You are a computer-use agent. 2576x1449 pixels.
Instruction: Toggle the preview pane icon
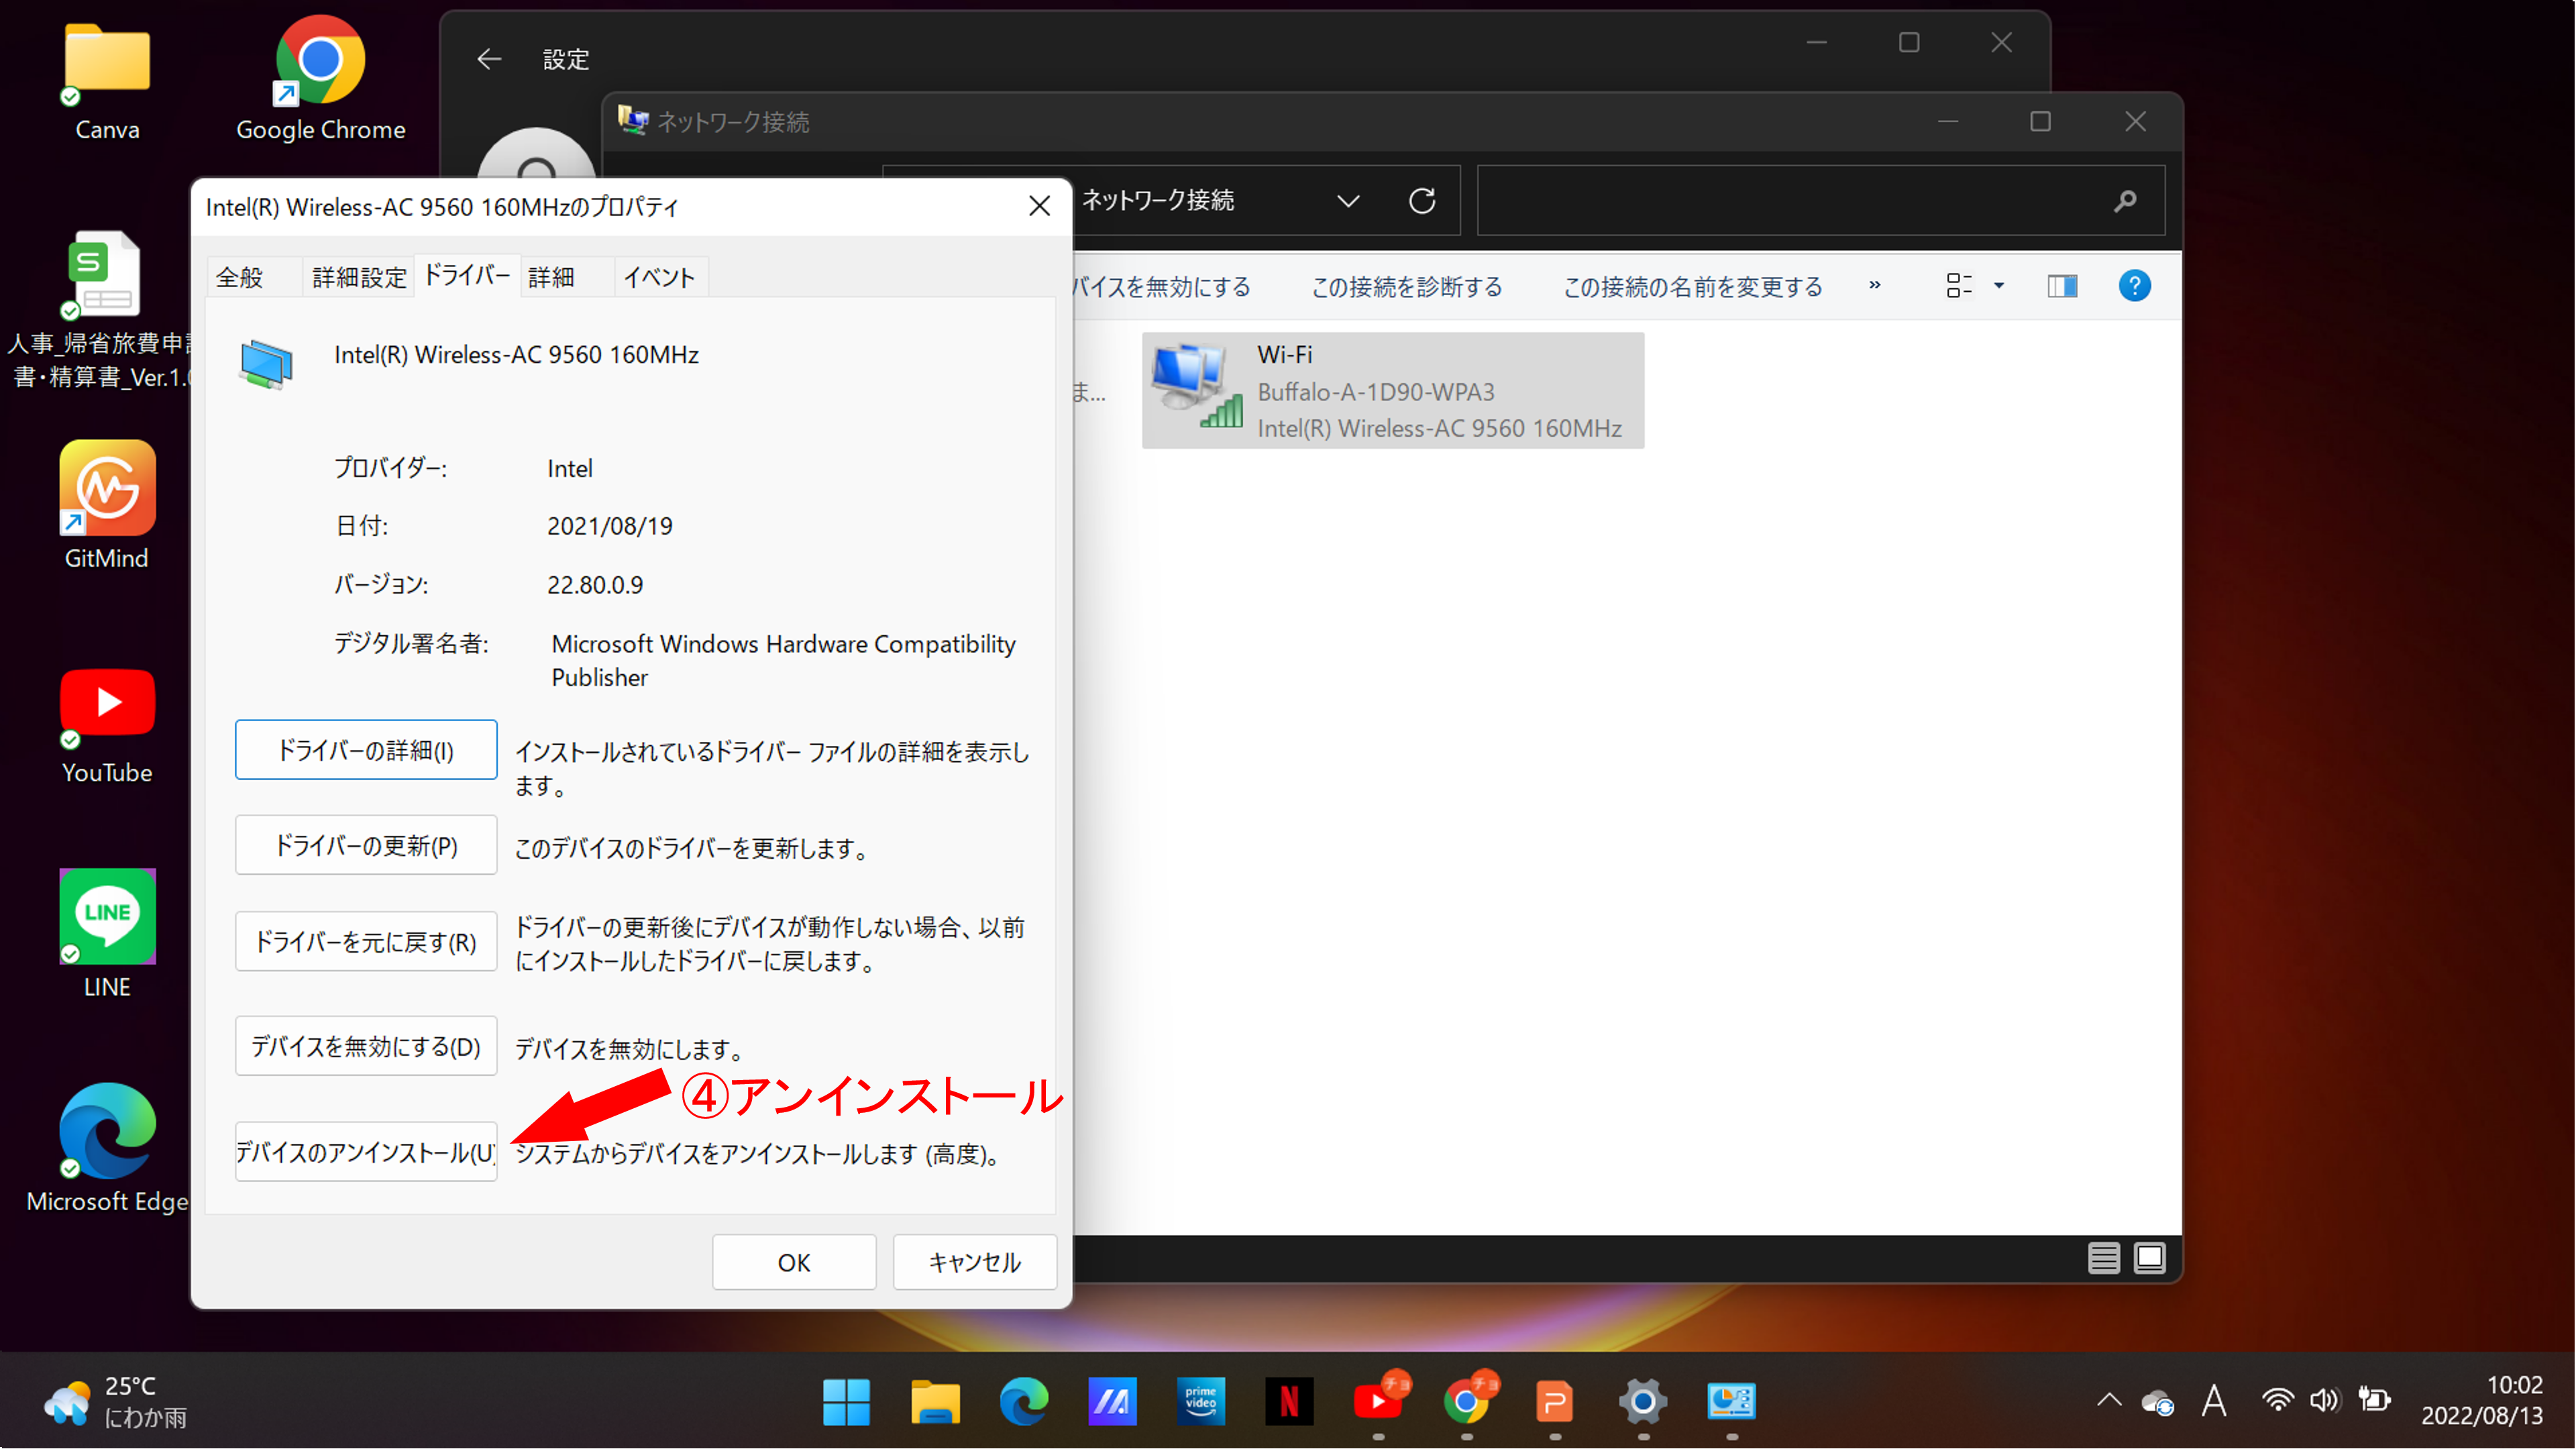[2061, 287]
